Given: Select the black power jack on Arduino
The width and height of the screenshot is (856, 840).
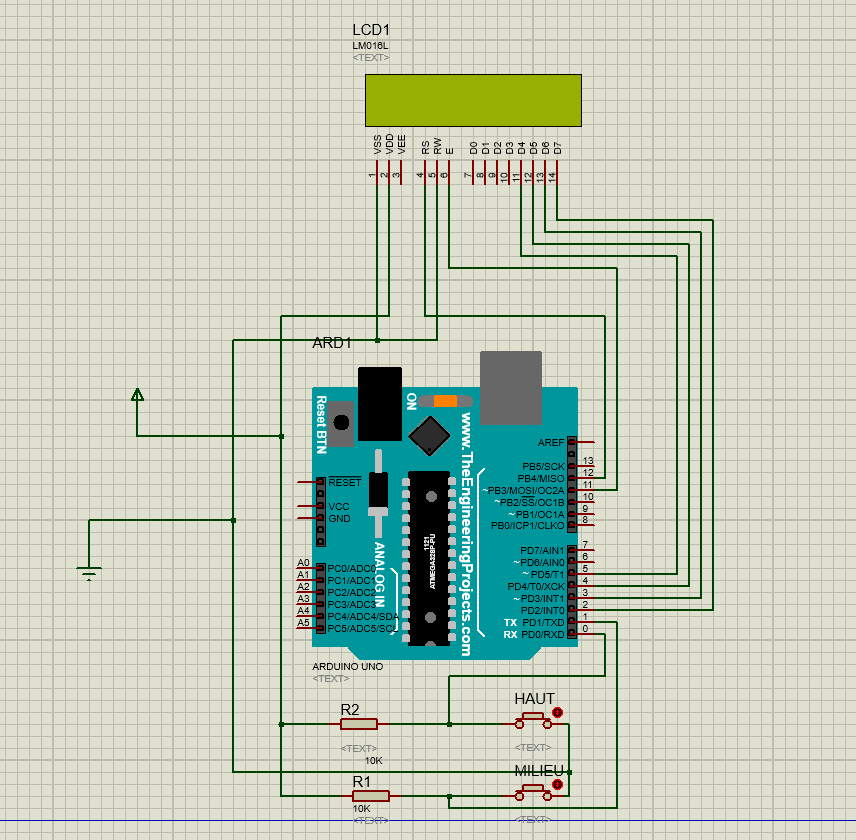Looking at the screenshot, I should click(380, 404).
